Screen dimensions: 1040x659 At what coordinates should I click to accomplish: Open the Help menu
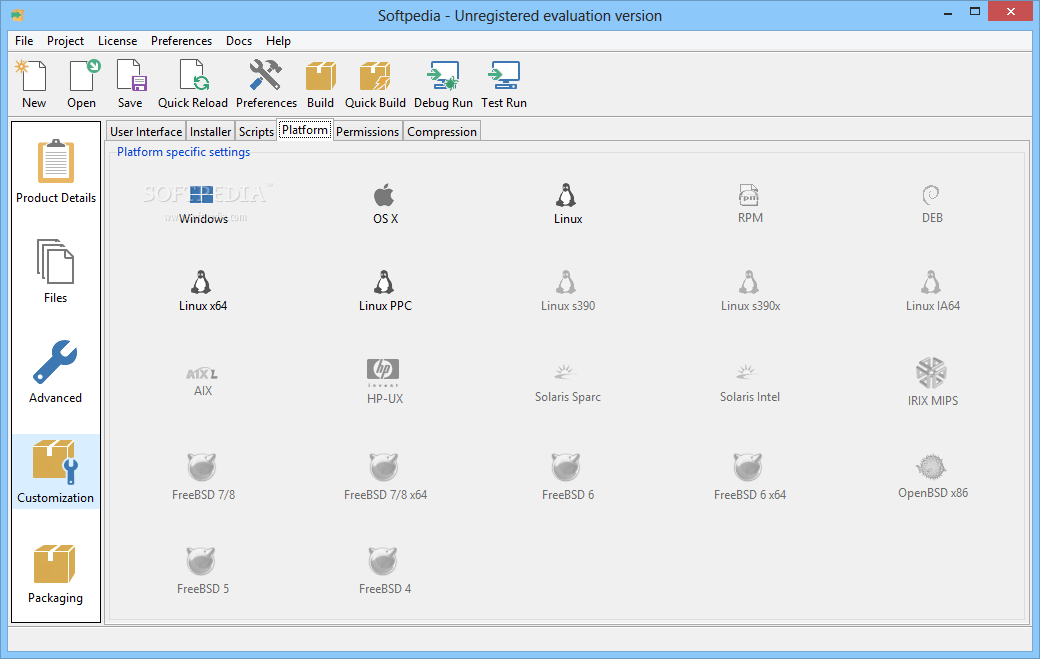click(279, 40)
